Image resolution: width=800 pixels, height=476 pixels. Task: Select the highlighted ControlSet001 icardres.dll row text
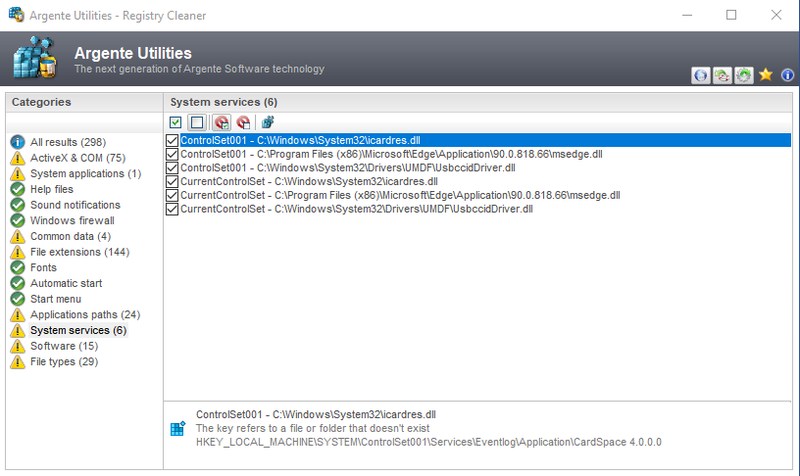[301, 140]
